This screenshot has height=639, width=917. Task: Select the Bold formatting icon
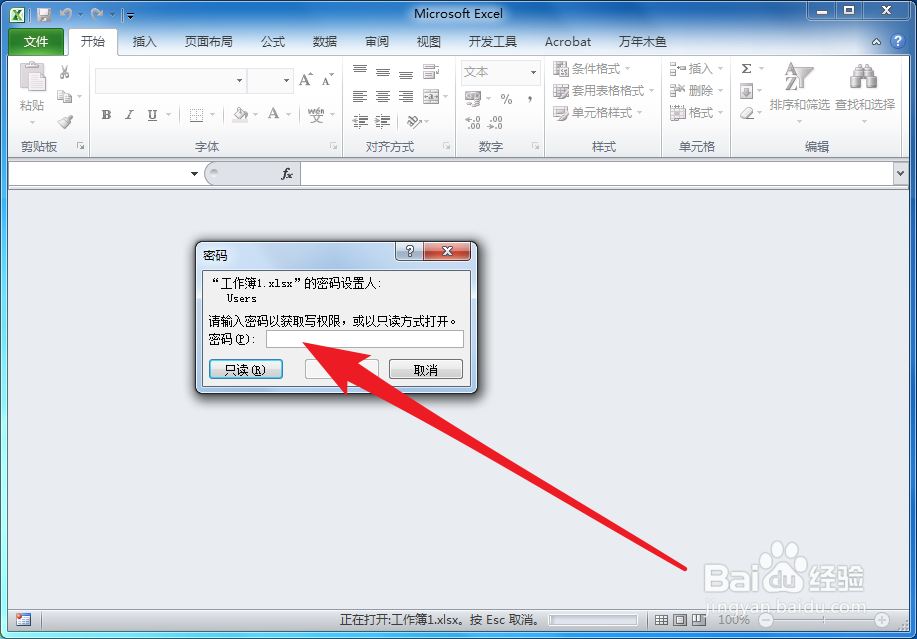click(x=105, y=114)
